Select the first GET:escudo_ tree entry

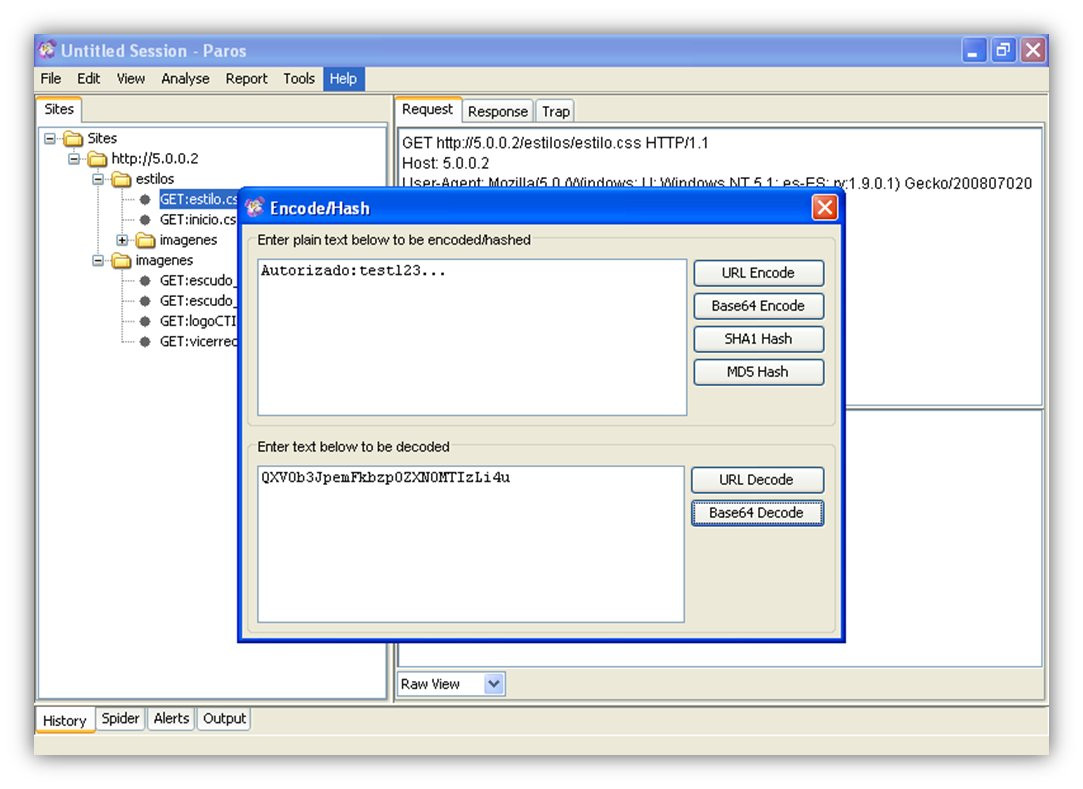click(198, 281)
